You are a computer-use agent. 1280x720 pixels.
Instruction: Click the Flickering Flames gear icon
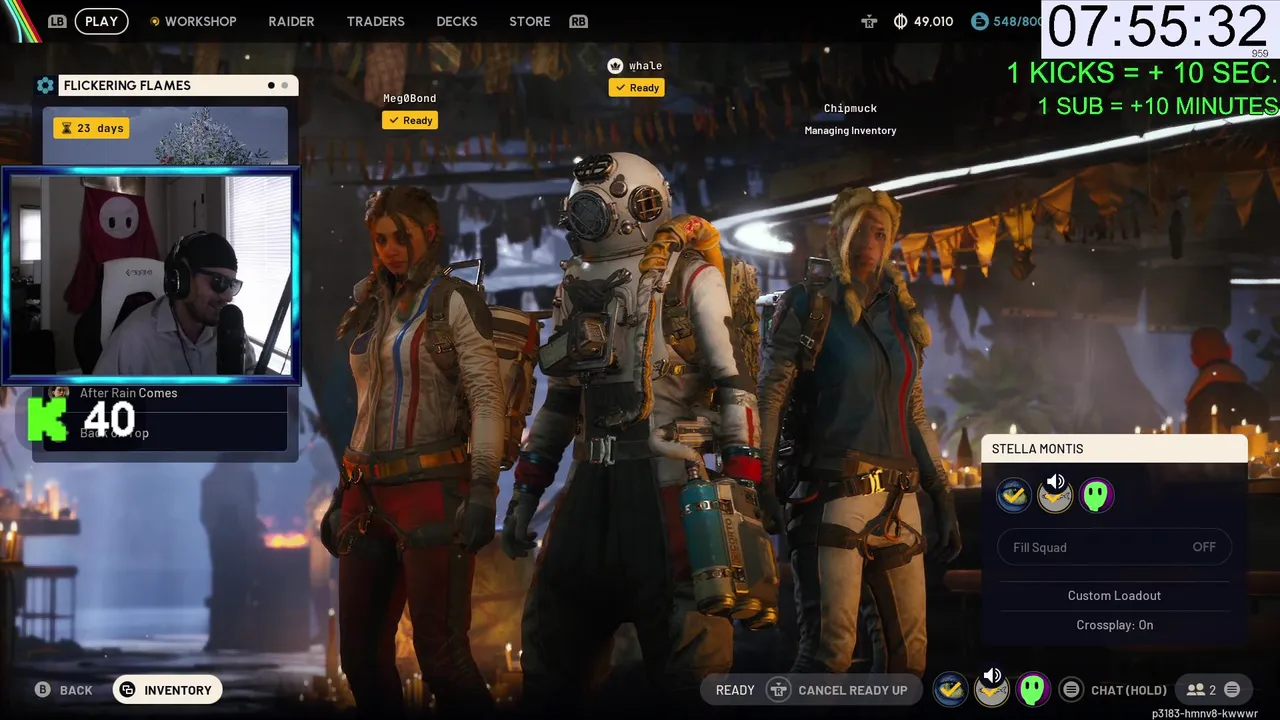pos(45,86)
